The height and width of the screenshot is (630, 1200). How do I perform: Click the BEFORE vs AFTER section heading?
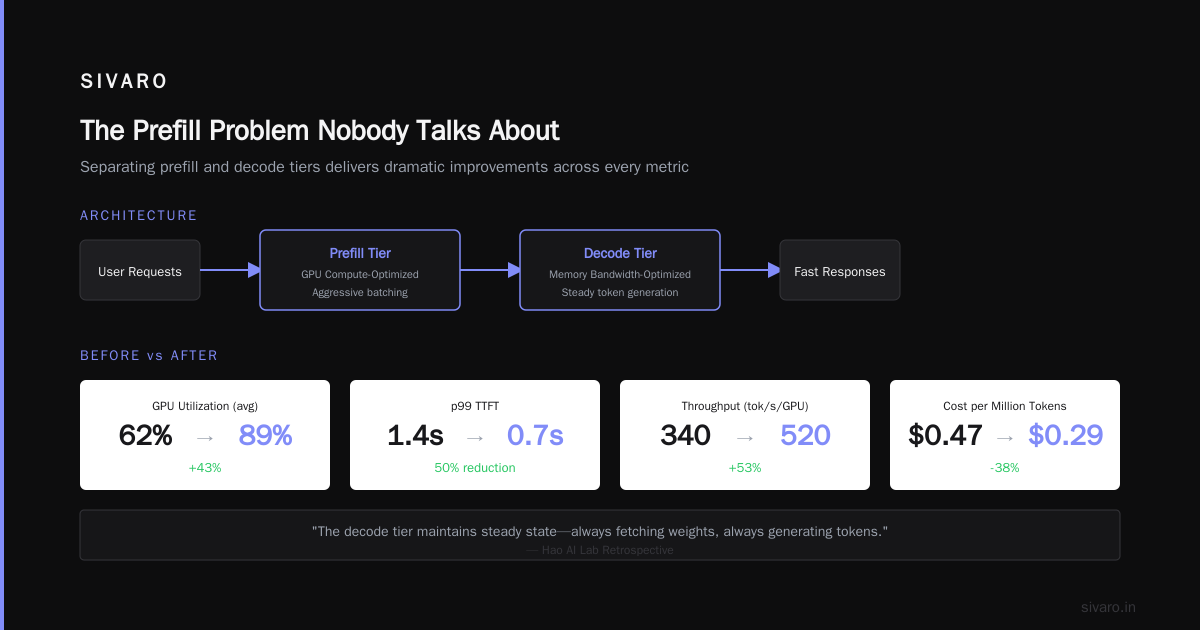[x=149, y=356]
